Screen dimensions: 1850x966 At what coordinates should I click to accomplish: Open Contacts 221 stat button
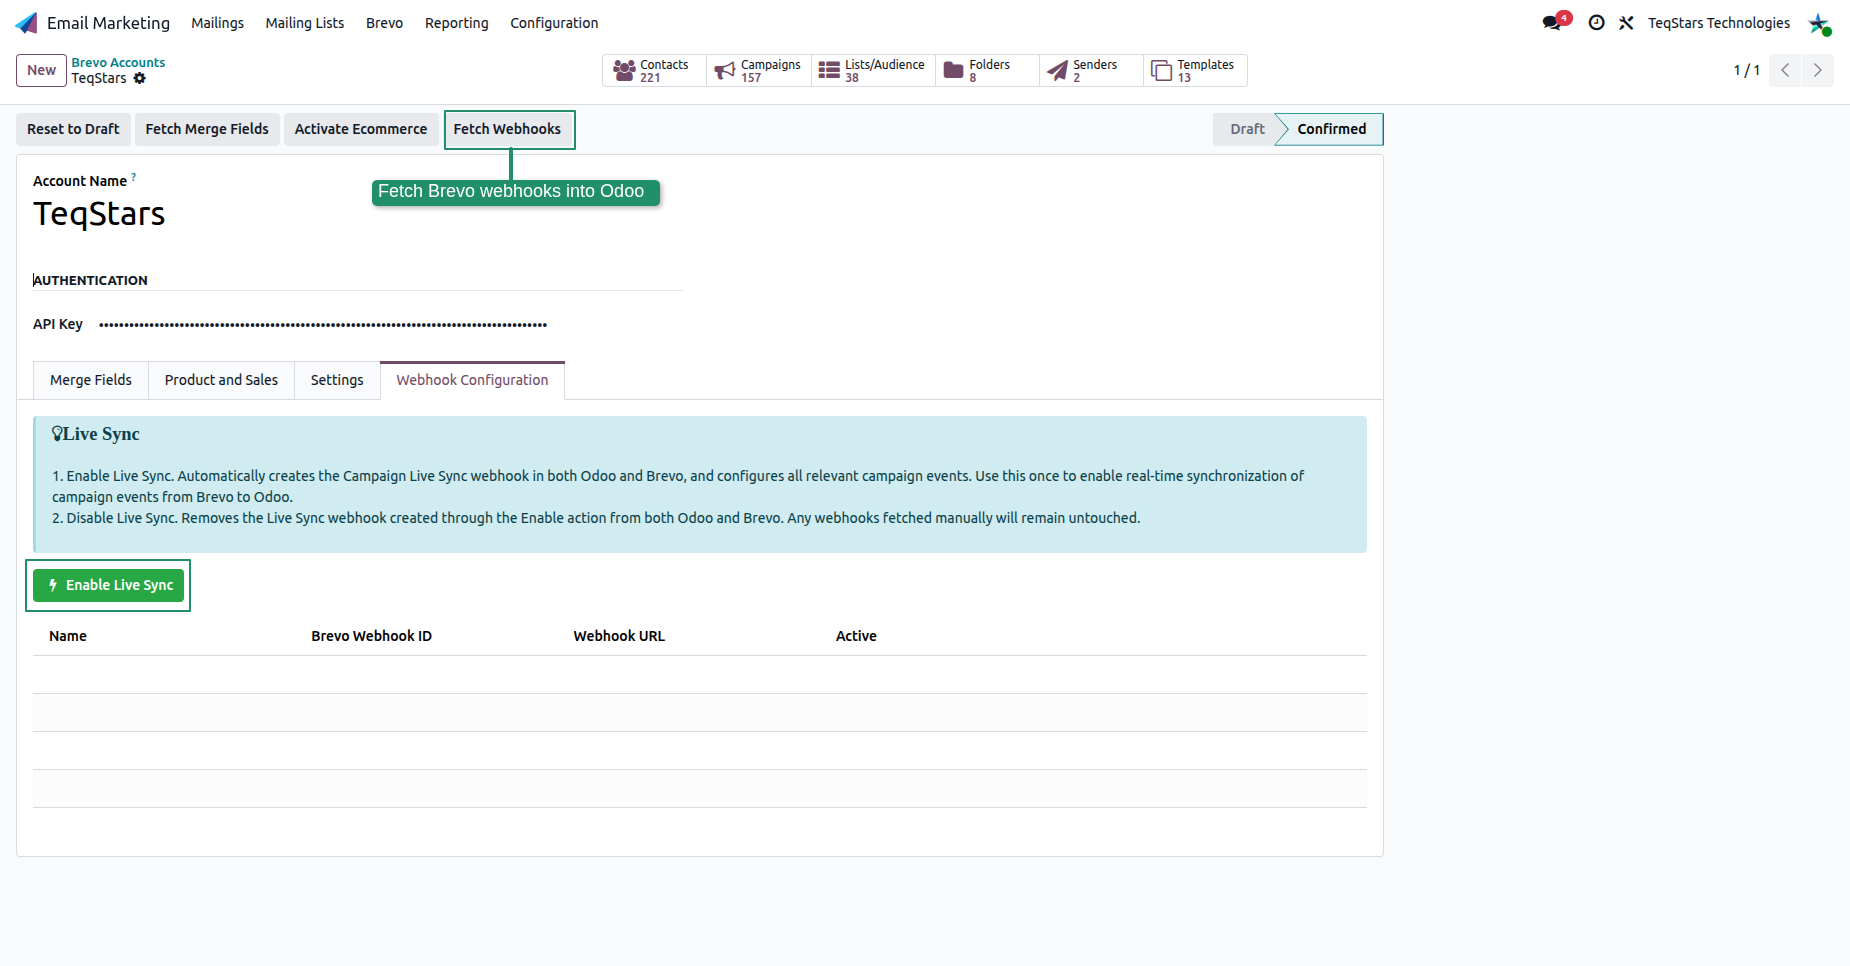pos(654,70)
